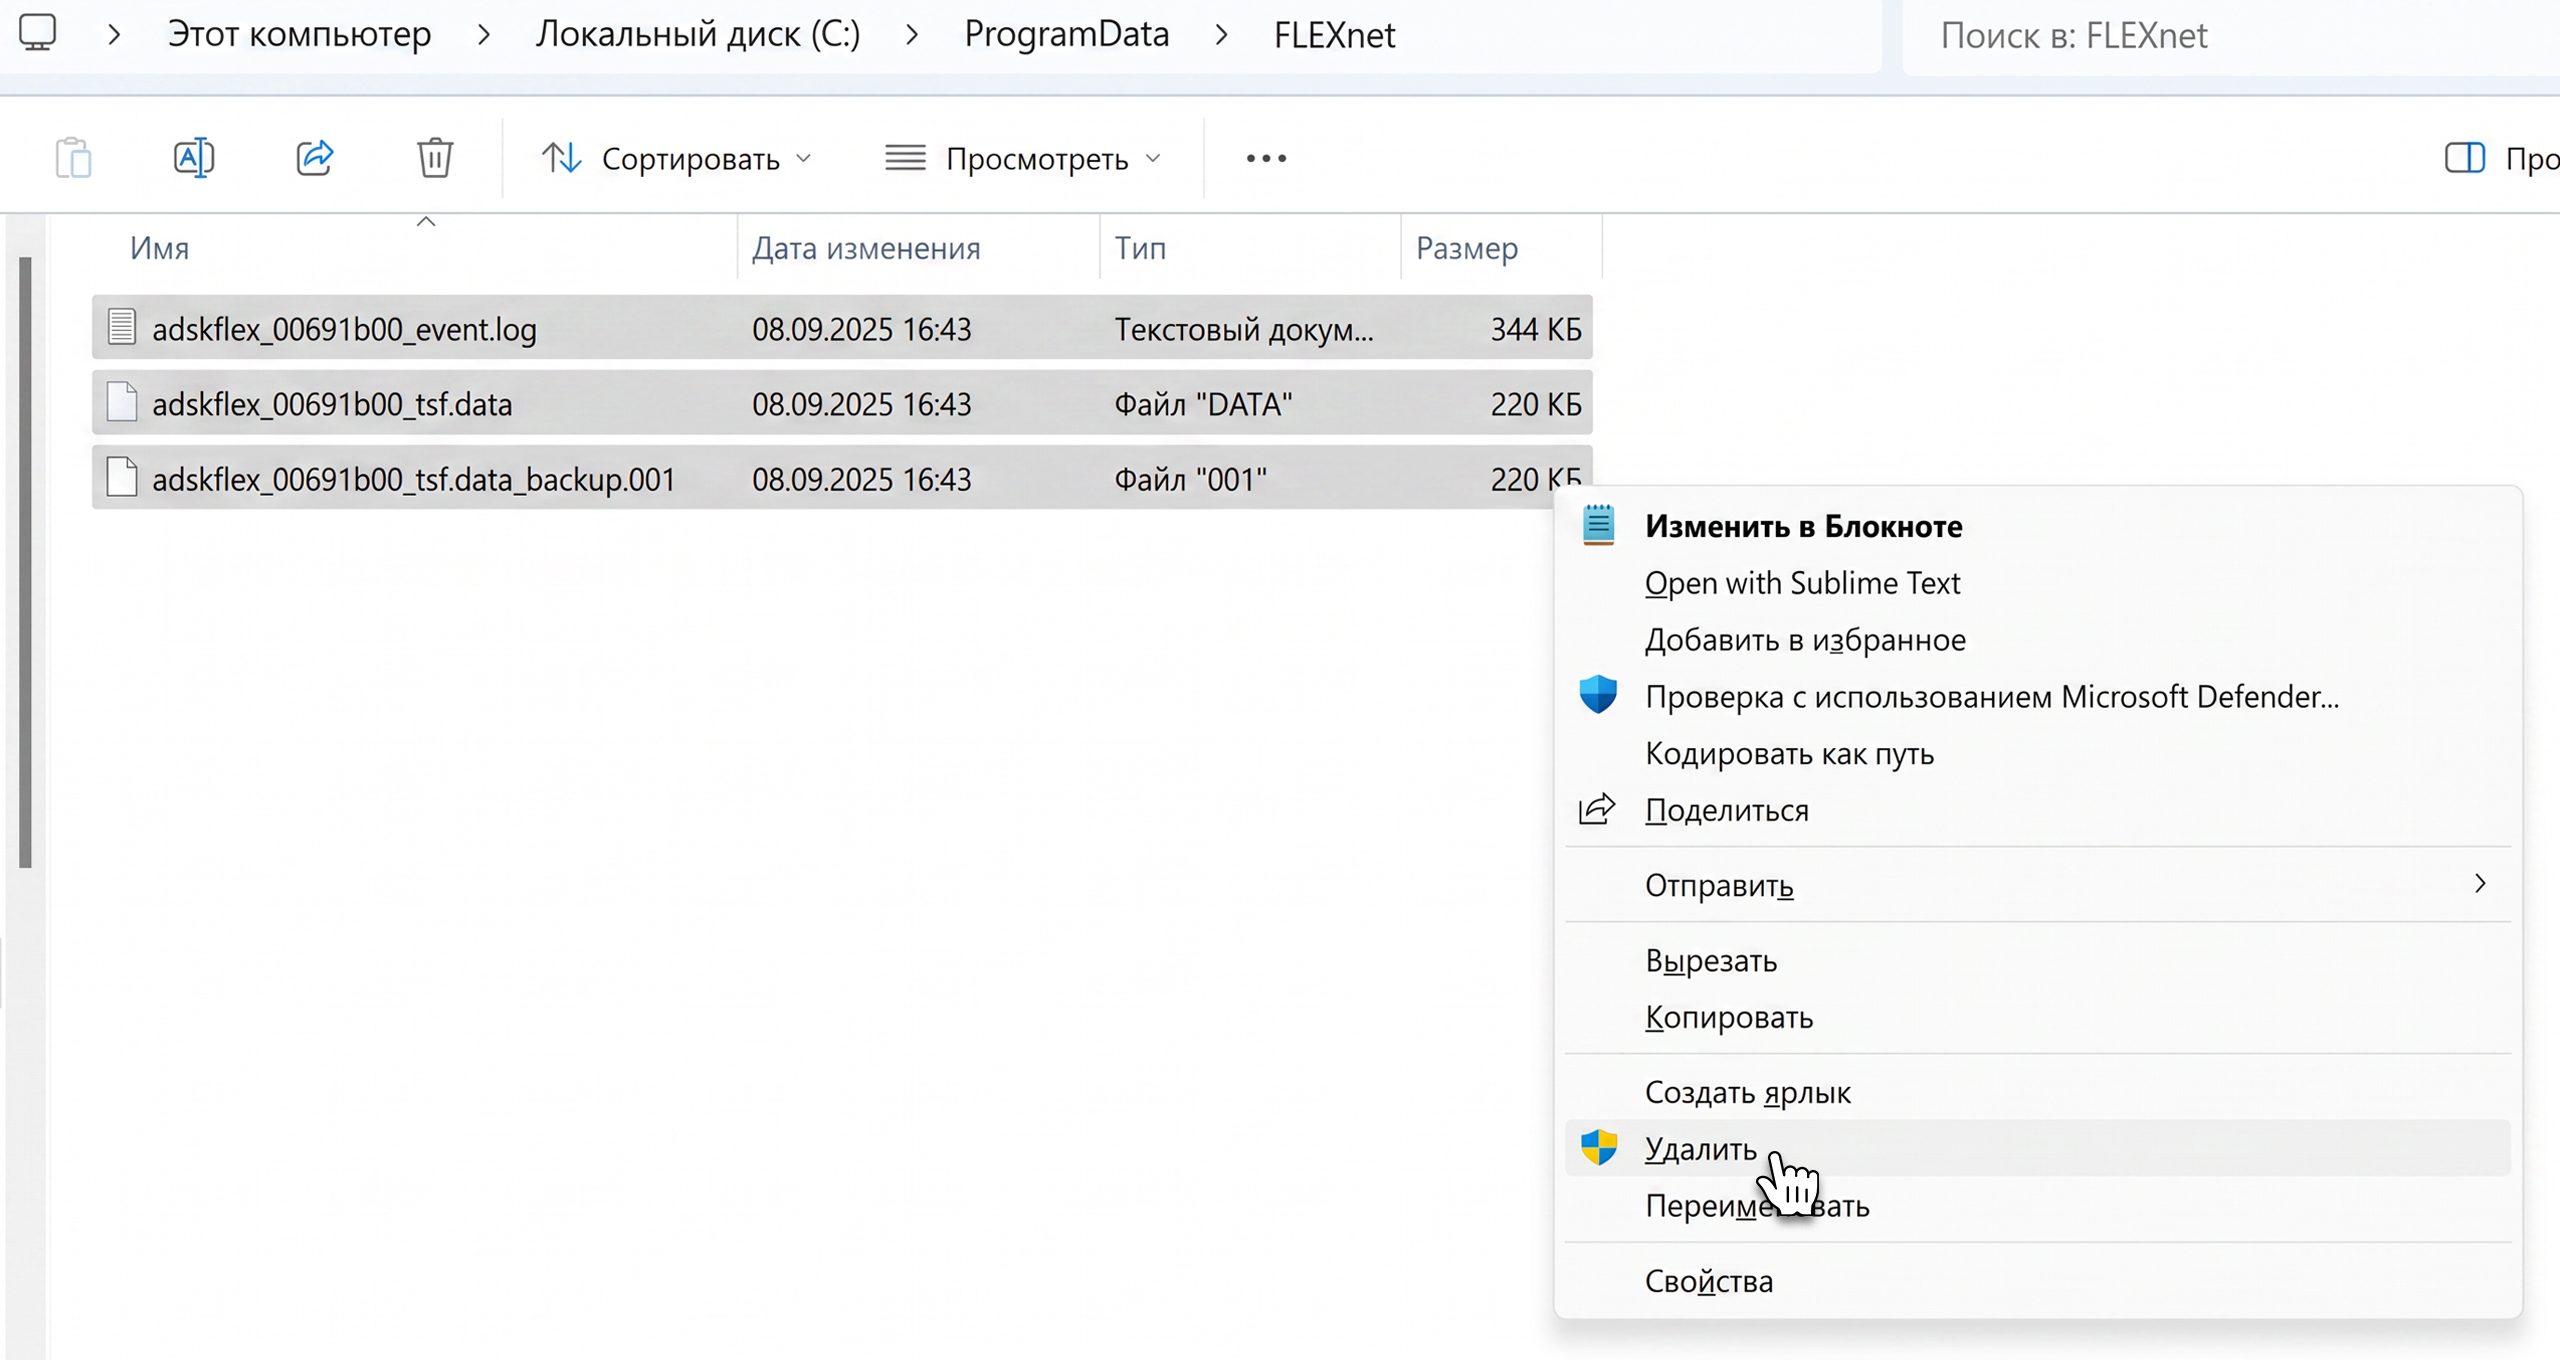Viewport: 2560px width, 1360px height.
Task: Sort by the Дата изменения column header
Action: click(918, 248)
